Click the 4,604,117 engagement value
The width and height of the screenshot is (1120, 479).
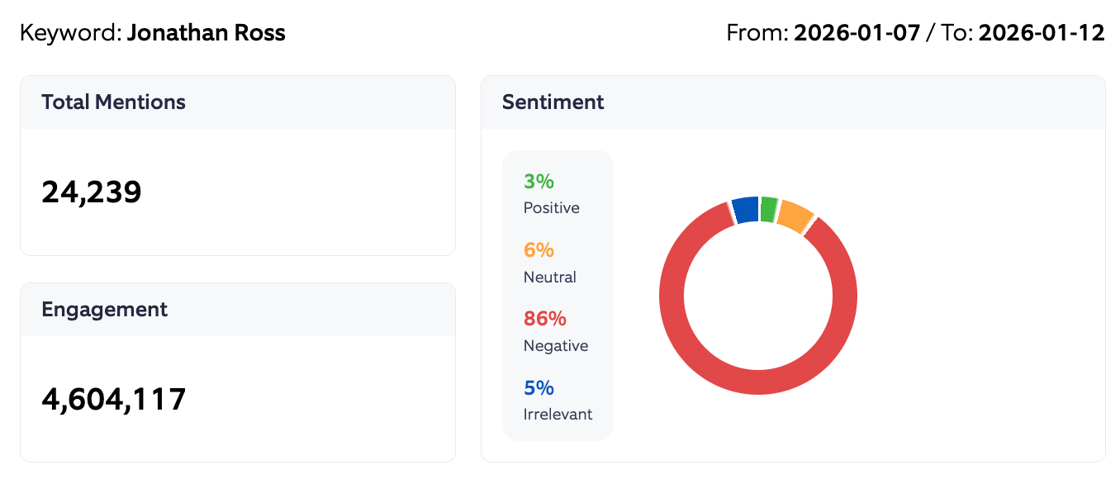(114, 399)
